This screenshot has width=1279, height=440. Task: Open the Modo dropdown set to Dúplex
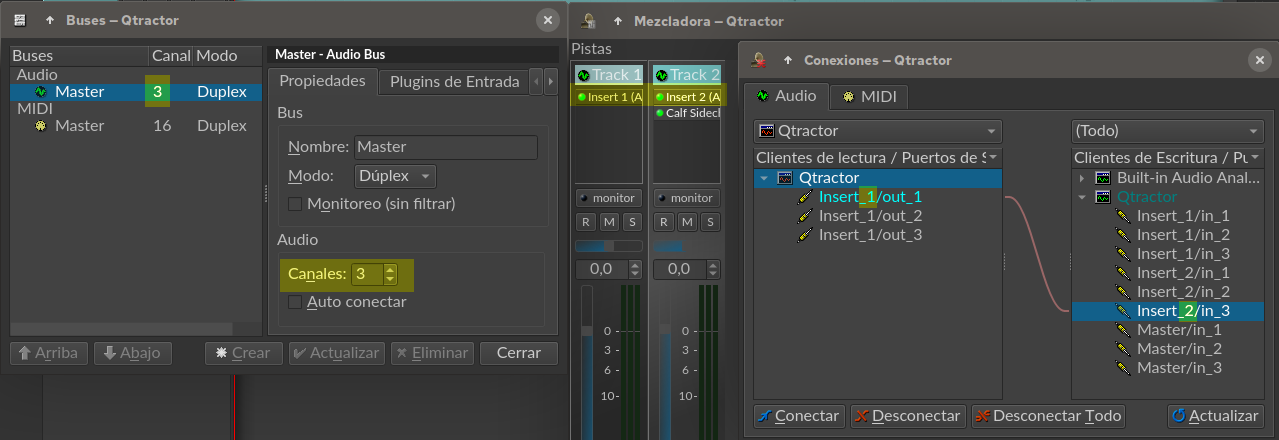[x=396, y=176]
